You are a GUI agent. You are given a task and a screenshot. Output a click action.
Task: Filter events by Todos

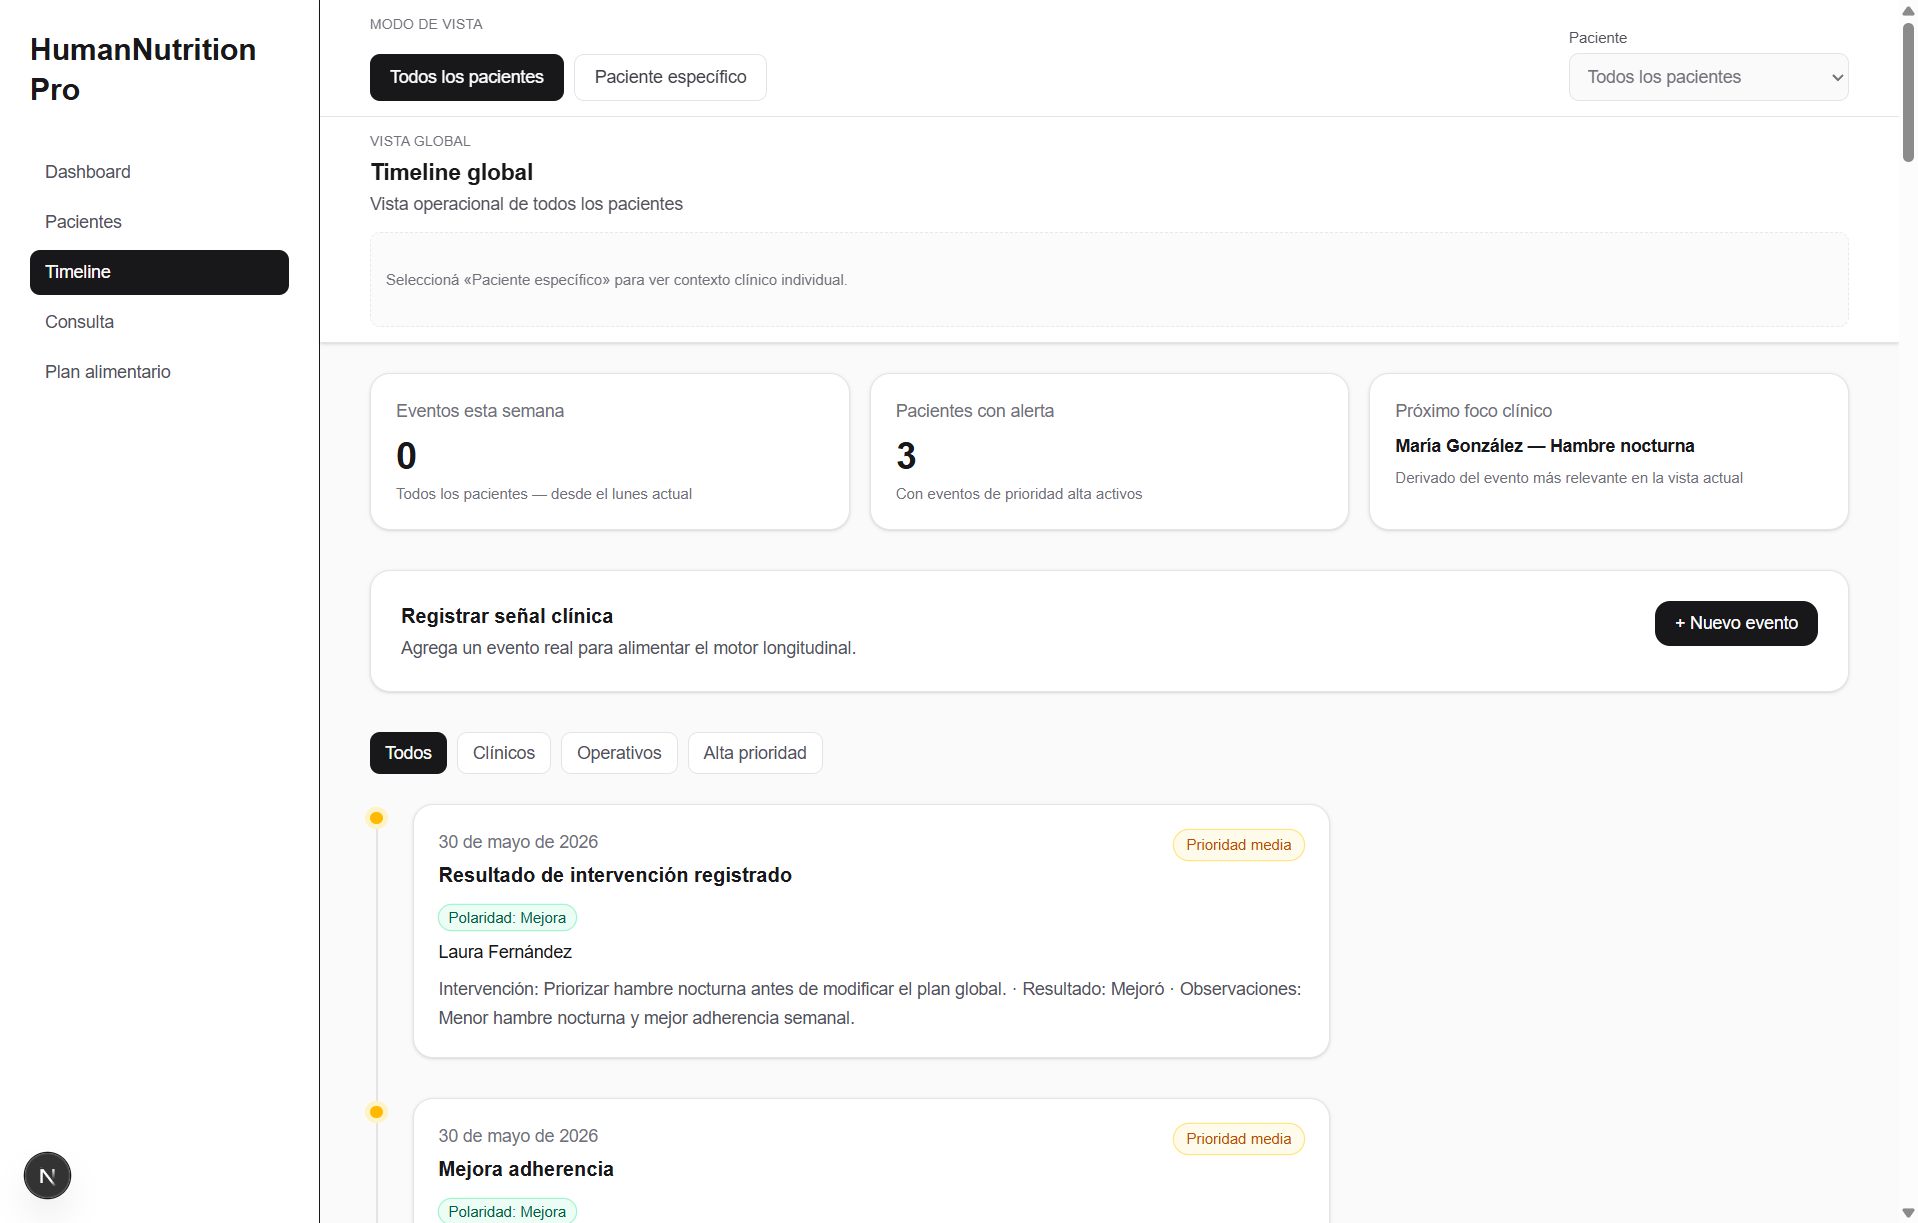coord(408,753)
